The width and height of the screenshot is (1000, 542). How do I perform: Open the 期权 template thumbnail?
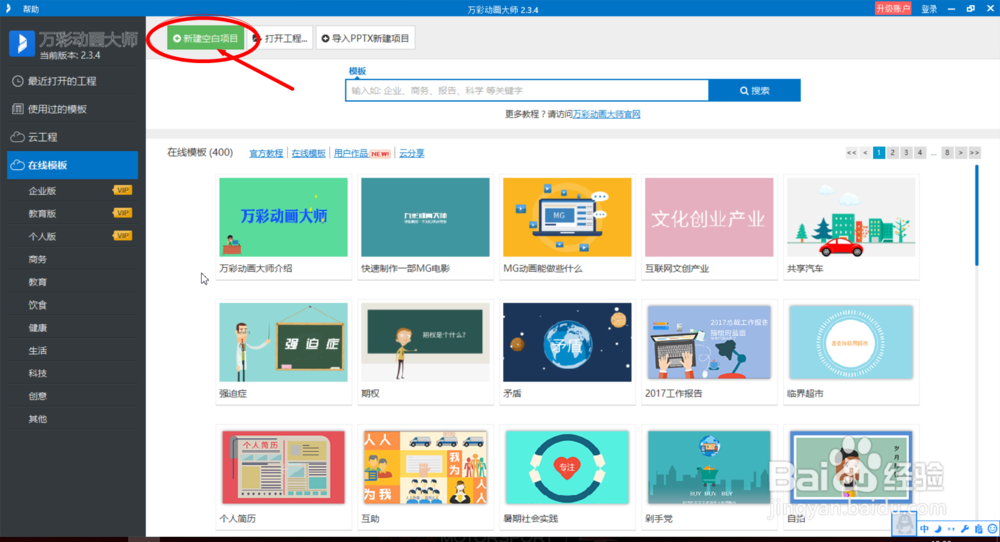point(425,342)
